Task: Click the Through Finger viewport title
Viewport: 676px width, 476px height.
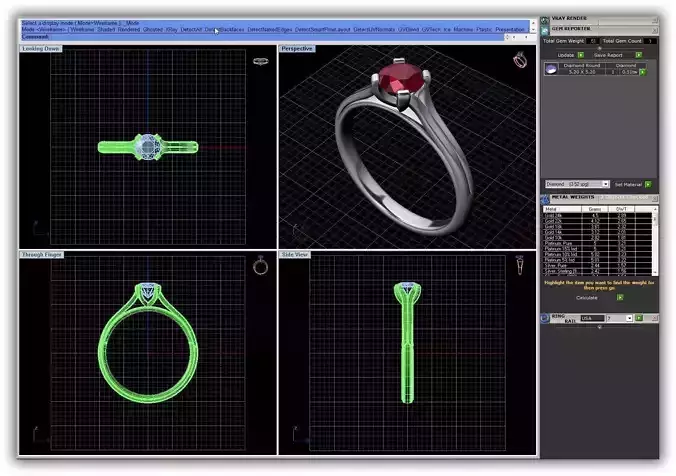Action: (41, 255)
